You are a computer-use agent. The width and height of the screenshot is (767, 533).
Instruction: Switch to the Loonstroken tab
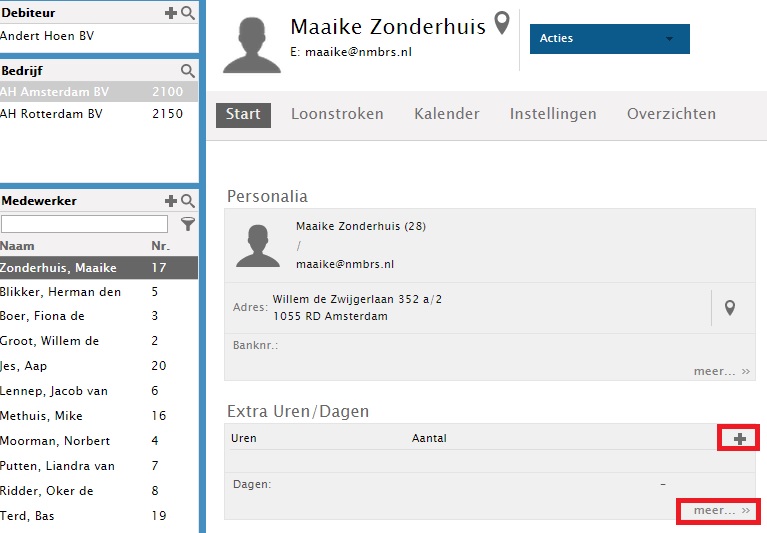pyautogui.click(x=337, y=114)
